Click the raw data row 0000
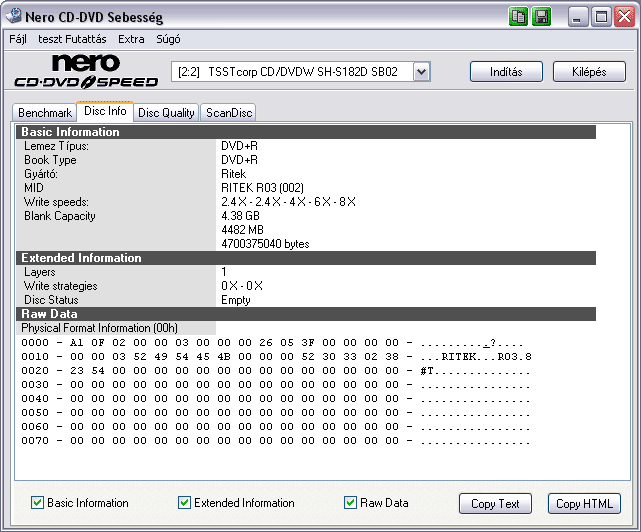 (x=272, y=343)
